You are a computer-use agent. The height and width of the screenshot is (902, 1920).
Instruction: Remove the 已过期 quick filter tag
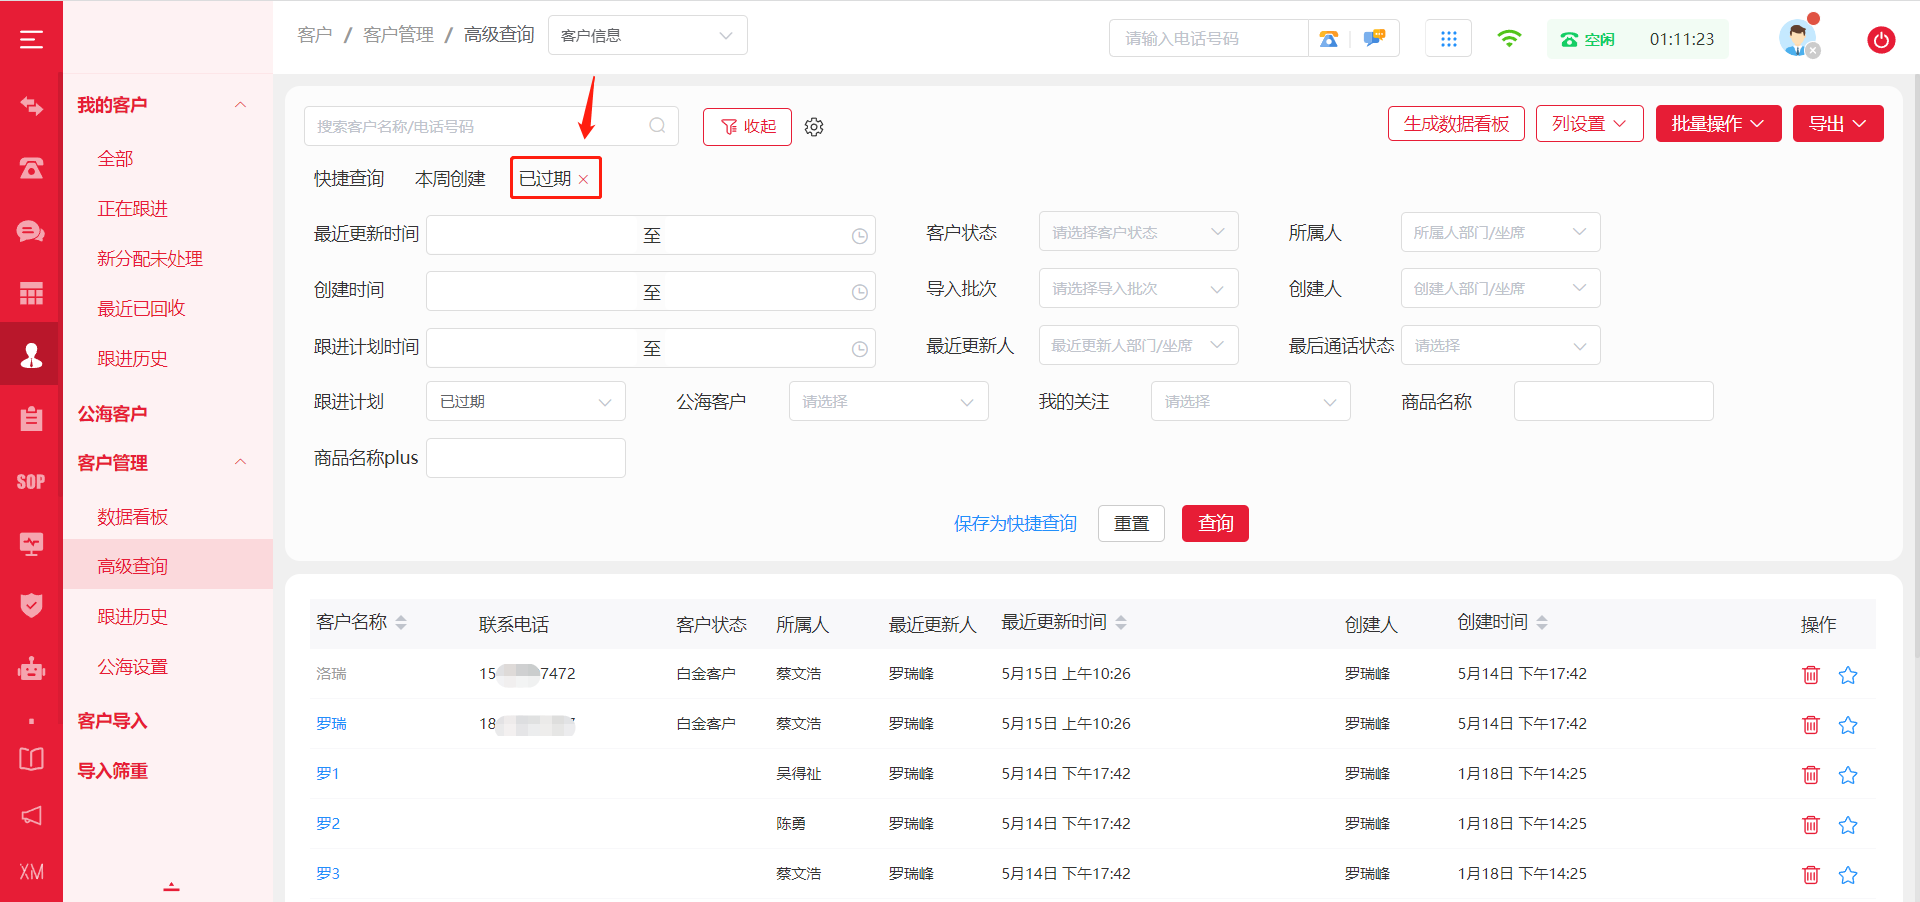[x=584, y=180]
